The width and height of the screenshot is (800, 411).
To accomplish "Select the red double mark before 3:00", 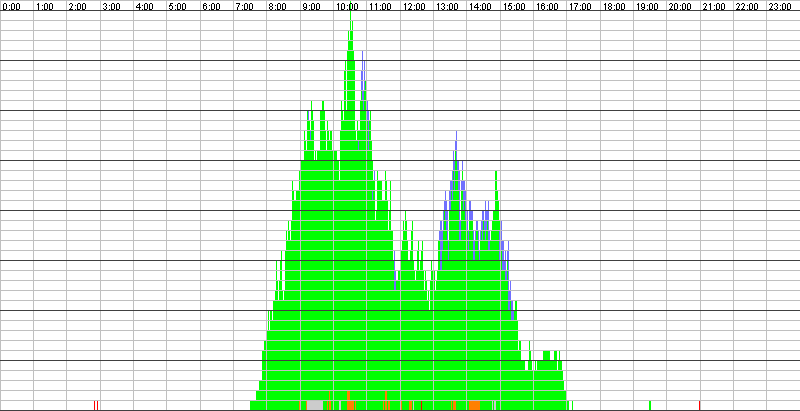I will tap(96, 405).
